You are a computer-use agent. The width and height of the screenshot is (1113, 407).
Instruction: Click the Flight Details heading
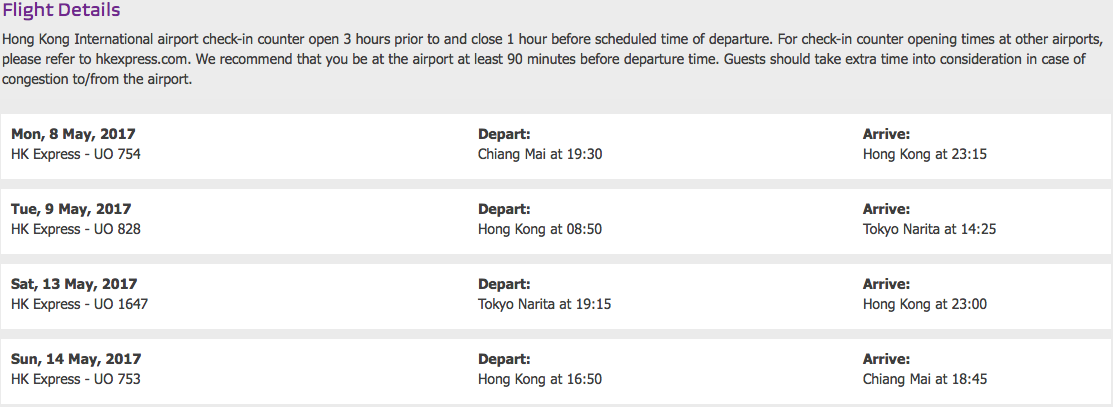tap(61, 11)
